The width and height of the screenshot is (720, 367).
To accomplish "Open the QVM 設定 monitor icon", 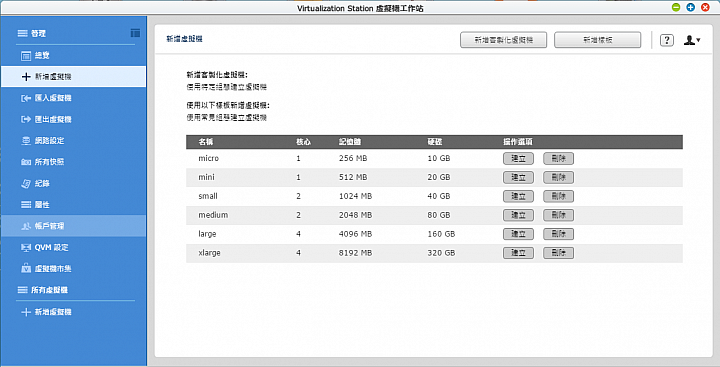I will pos(26,248).
